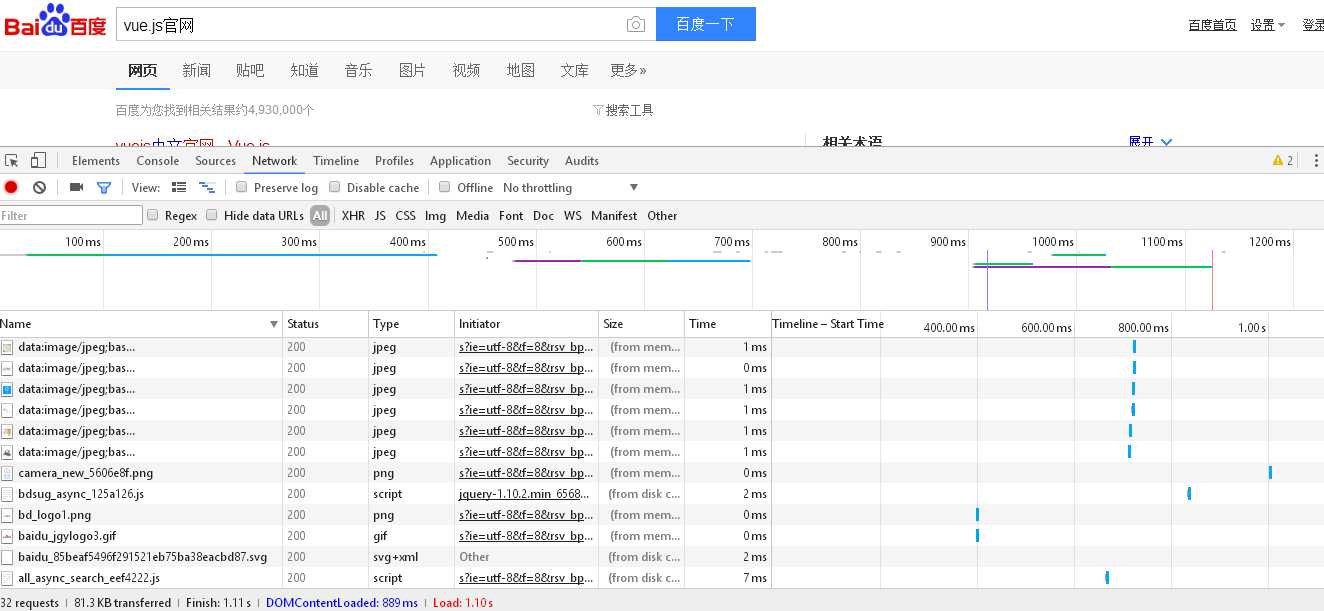The image size is (1324, 611).
Task: Switch to the Console tab
Action: [x=158, y=161]
